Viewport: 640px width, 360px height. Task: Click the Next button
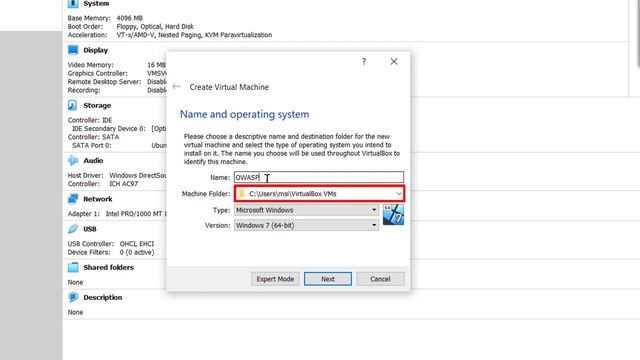click(x=328, y=279)
